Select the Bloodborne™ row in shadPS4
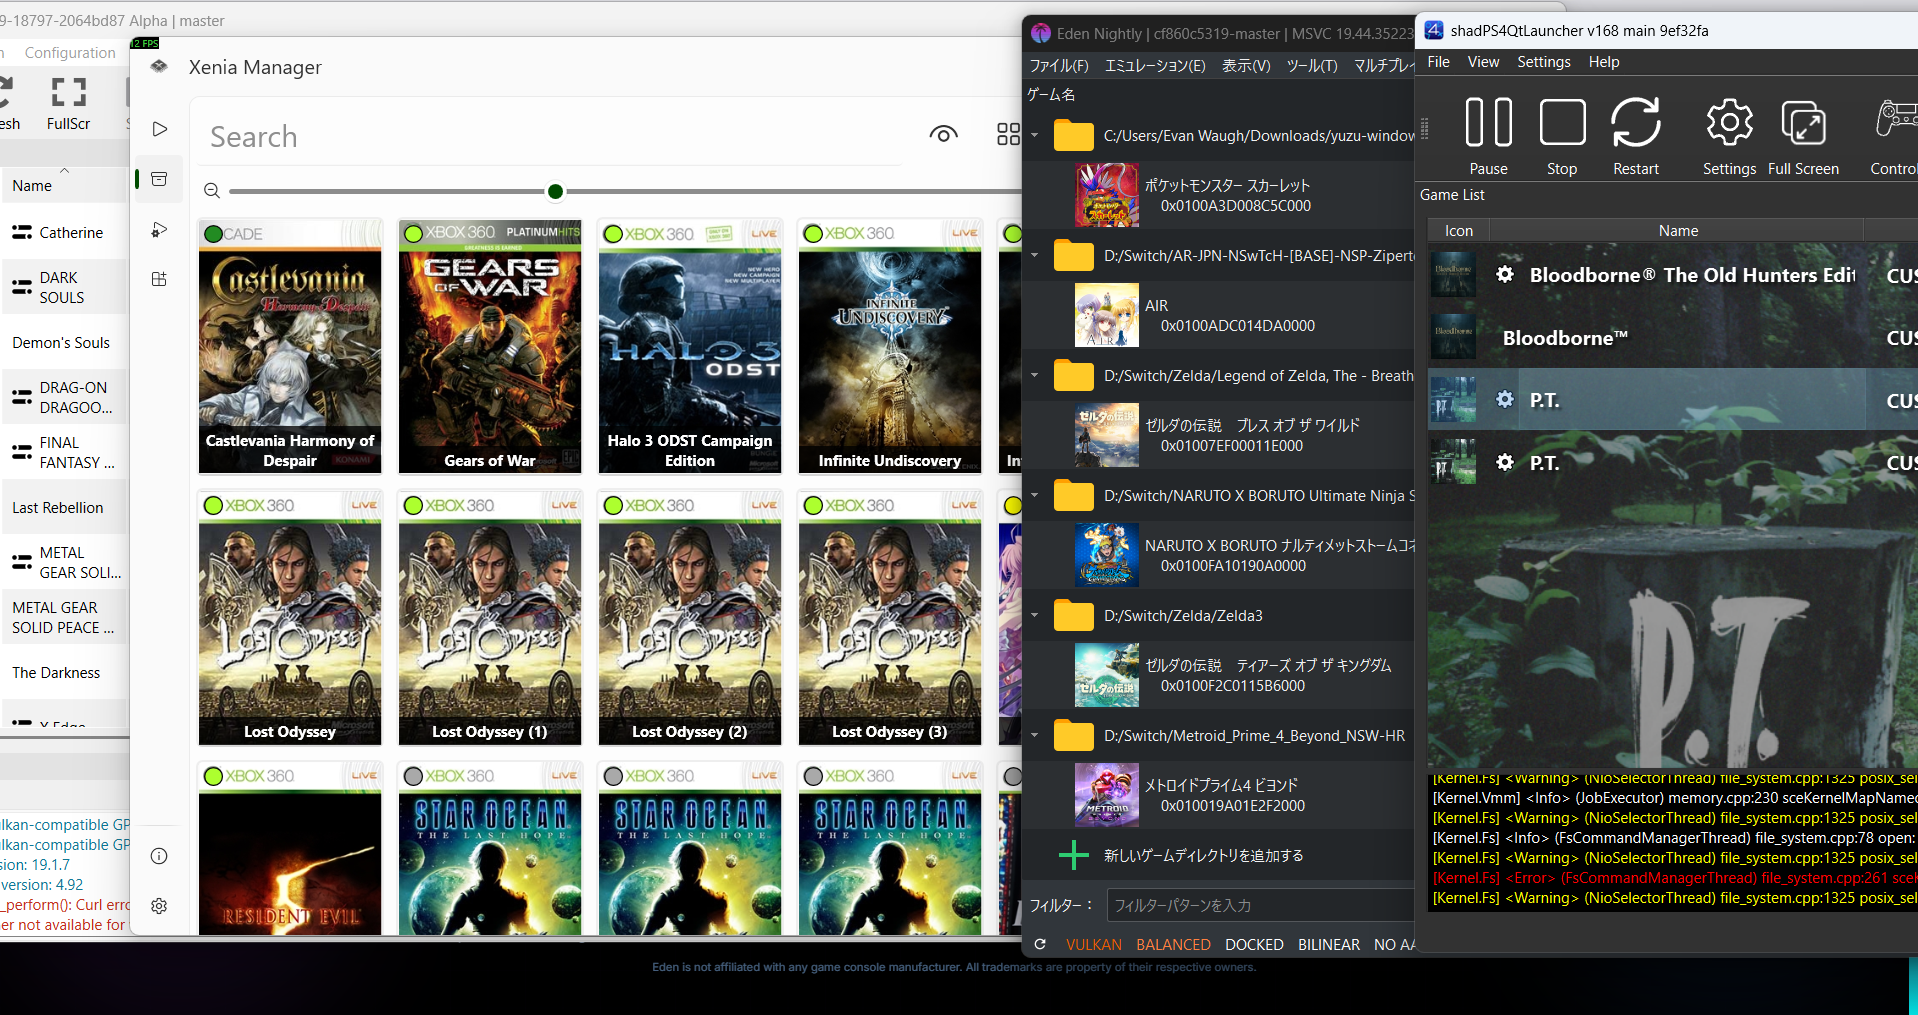The height and width of the screenshot is (1015, 1918). click(1673, 337)
